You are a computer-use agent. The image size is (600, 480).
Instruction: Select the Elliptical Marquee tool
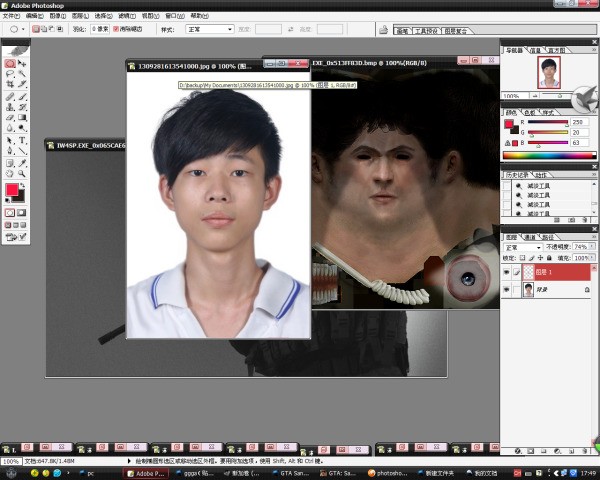(x=10, y=63)
